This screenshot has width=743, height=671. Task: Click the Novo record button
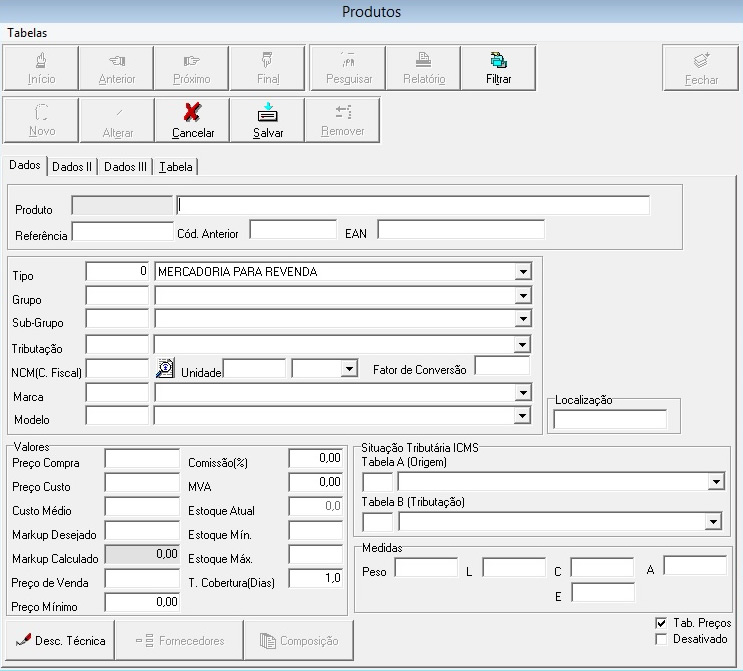pyautogui.click(x=41, y=120)
